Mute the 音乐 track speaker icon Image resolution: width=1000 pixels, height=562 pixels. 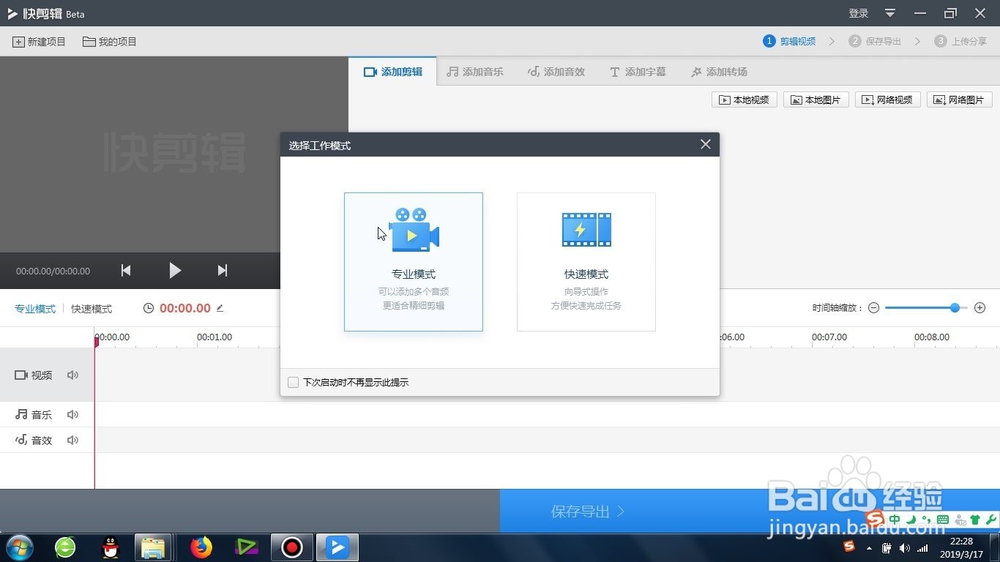73,415
